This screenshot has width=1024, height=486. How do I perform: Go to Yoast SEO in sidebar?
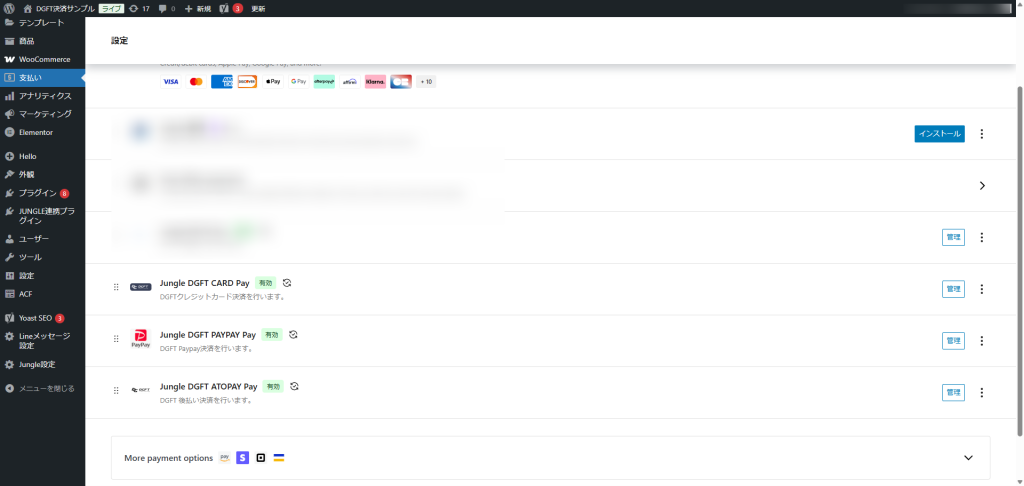click(35, 318)
